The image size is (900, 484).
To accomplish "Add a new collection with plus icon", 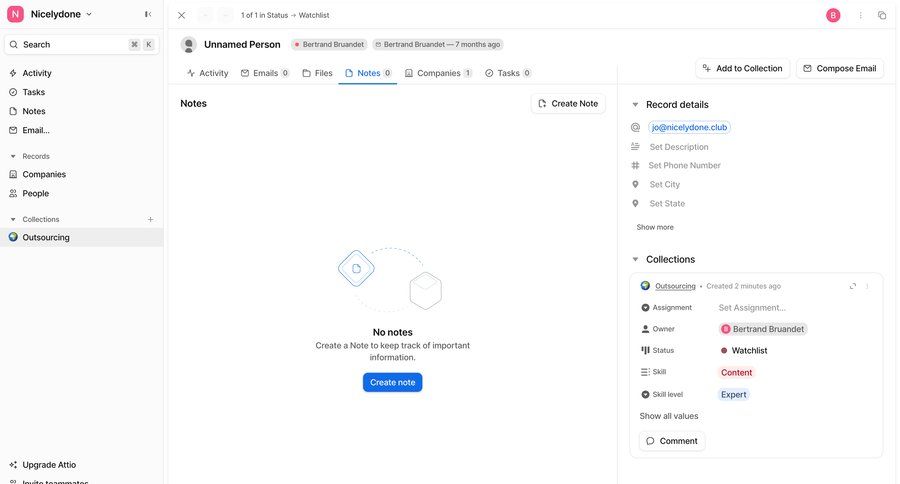I will (150, 219).
